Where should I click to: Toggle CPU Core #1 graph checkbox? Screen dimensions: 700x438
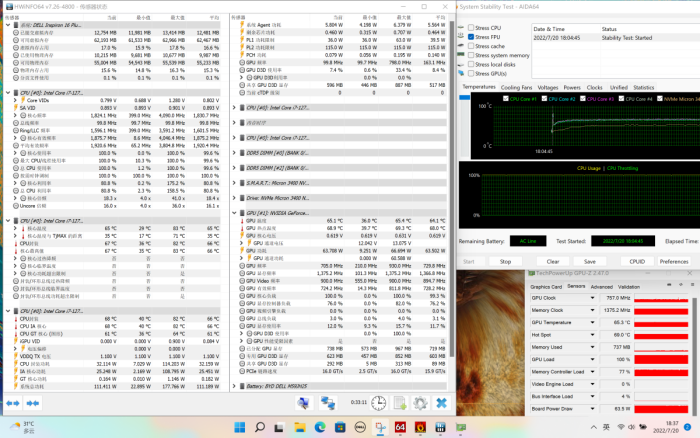pyautogui.click(x=505, y=99)
